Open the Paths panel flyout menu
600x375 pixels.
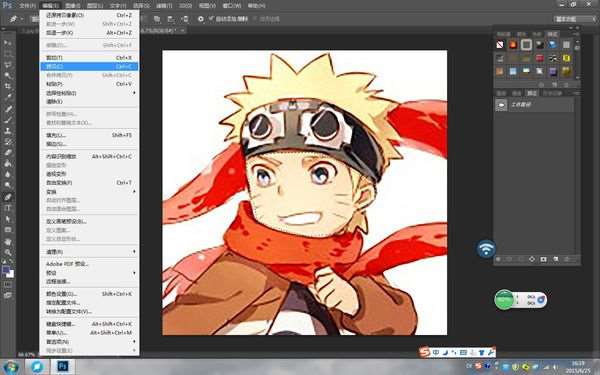click(x=577, y=93)
